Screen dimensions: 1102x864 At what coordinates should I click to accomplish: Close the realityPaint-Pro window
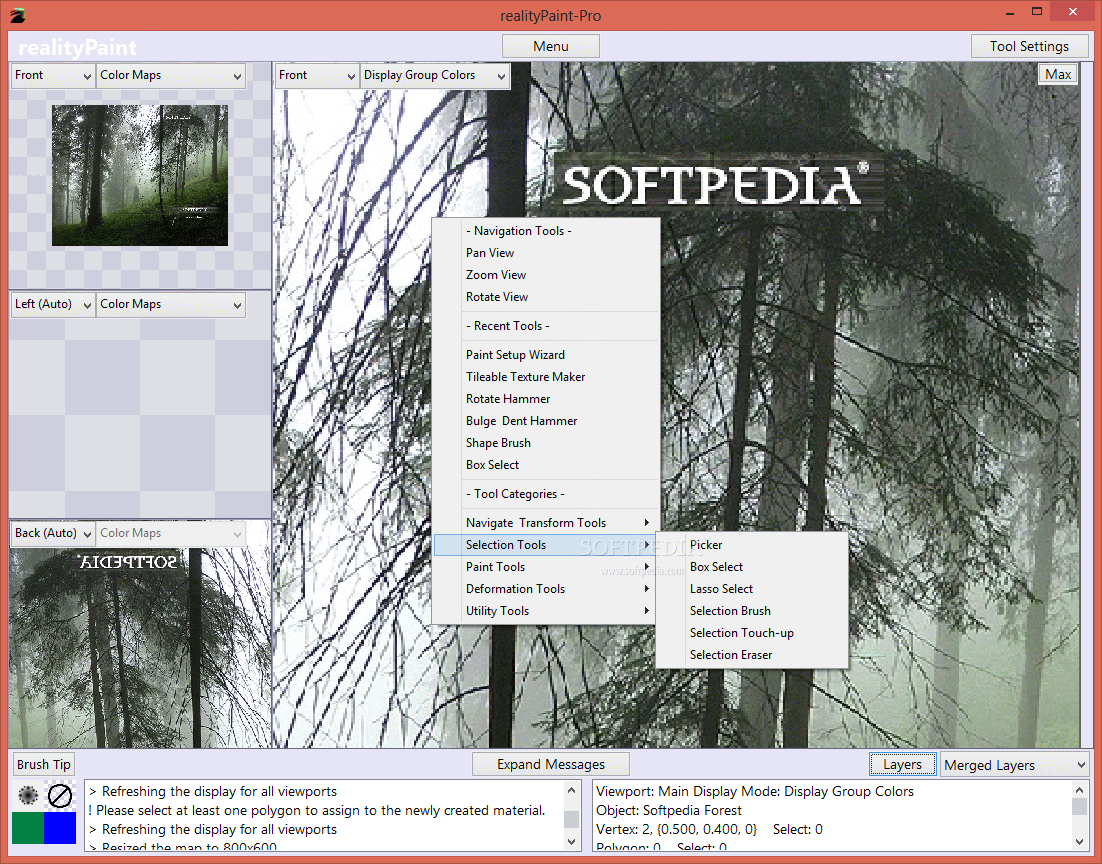[1072, 12]
